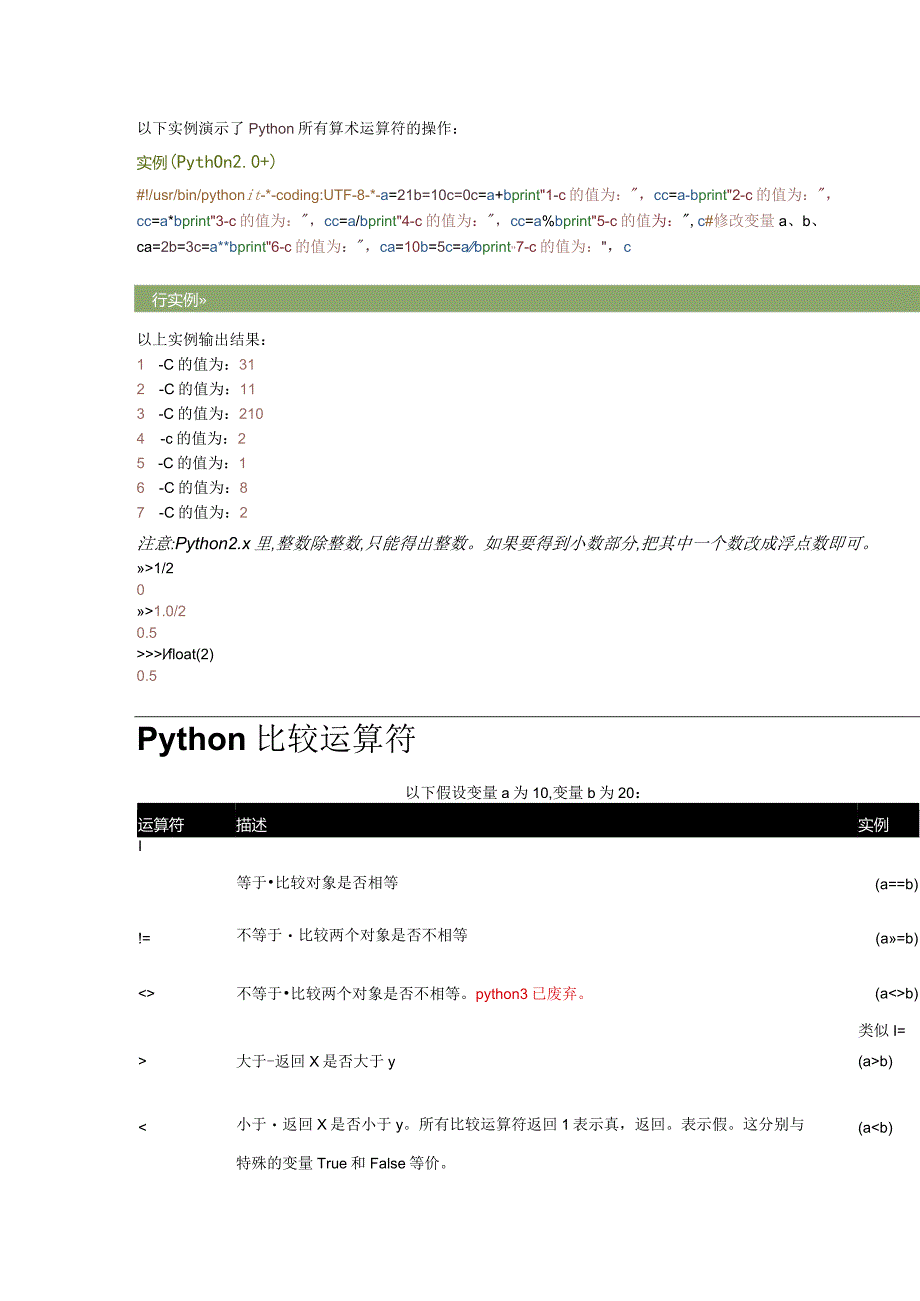Click the 实例 table column header

[872, 824]
